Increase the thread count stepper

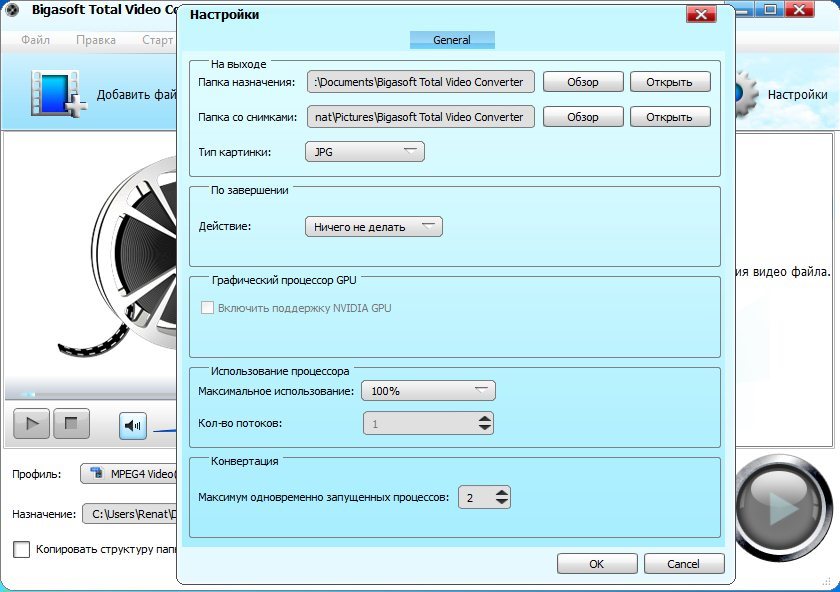click(x=485, y=418)
